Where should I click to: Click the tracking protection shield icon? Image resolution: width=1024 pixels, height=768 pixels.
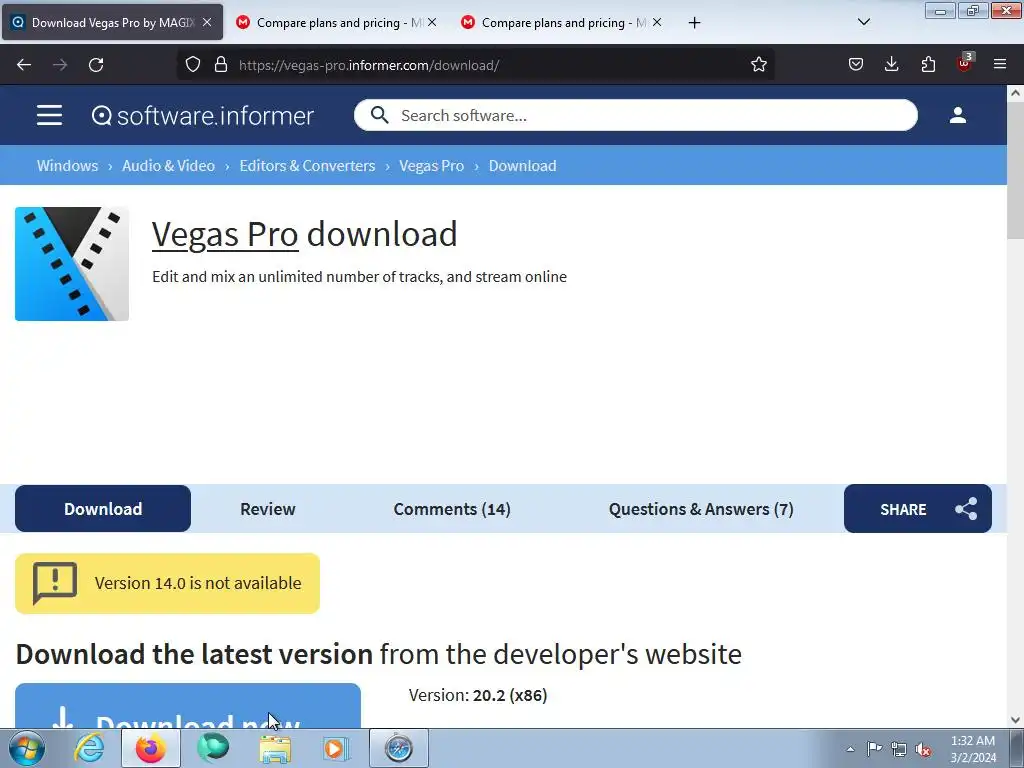click(x=193, y=64)
